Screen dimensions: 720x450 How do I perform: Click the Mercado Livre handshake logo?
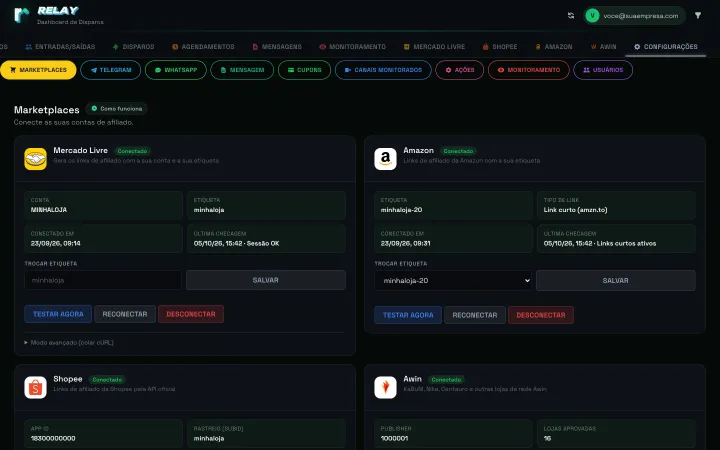(35, 159)
